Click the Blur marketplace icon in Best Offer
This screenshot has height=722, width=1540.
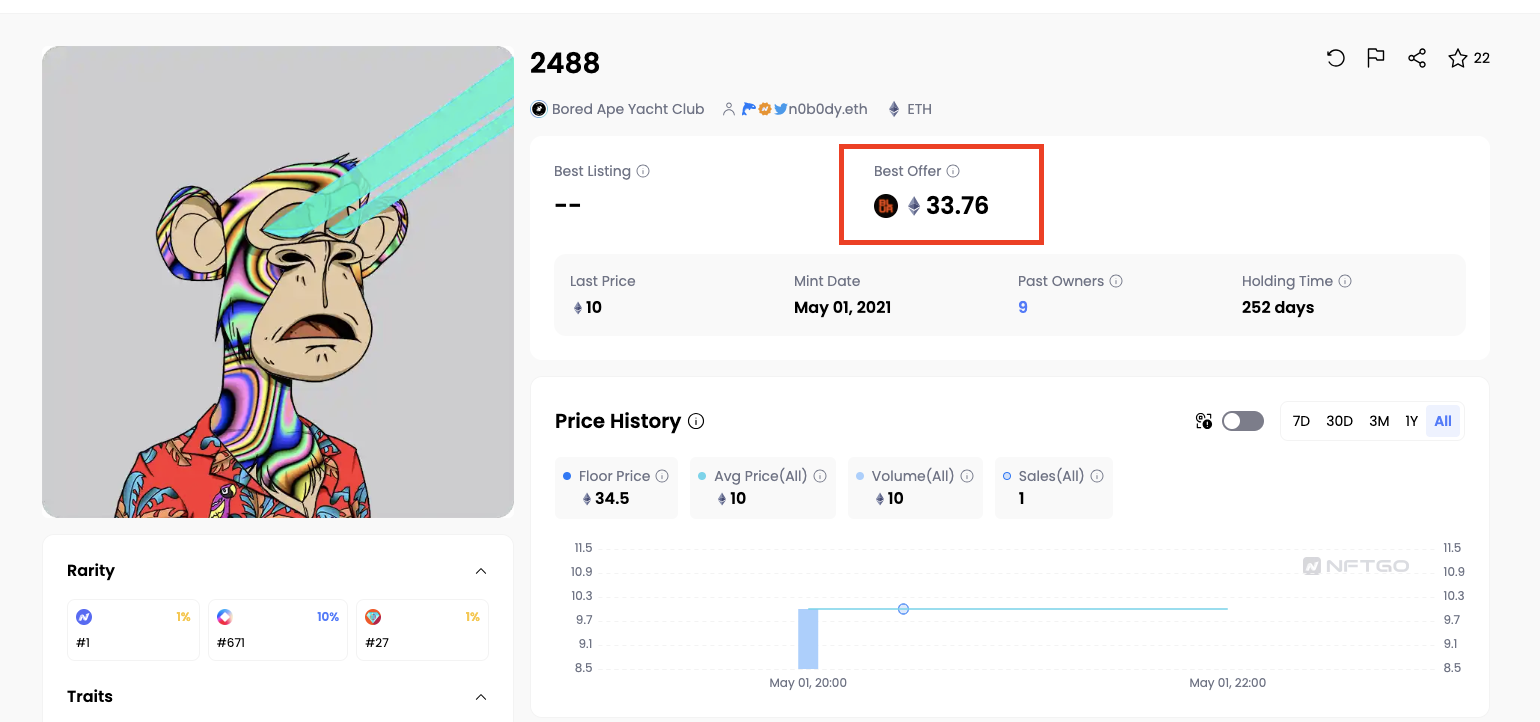tap(886, 206)
